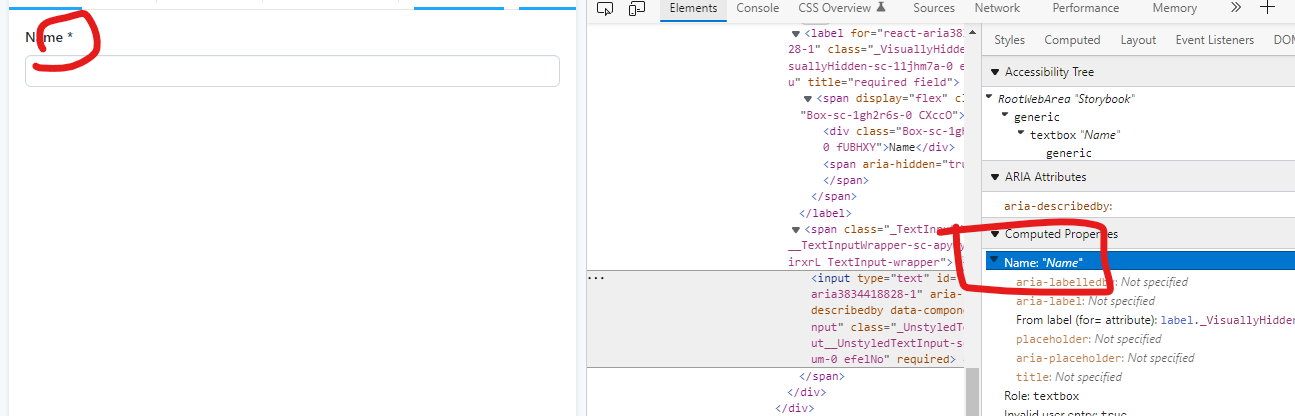Screen dimensions: 1295x416
Task: Click the CSS Overview flask icon
Action: [881, 8]
